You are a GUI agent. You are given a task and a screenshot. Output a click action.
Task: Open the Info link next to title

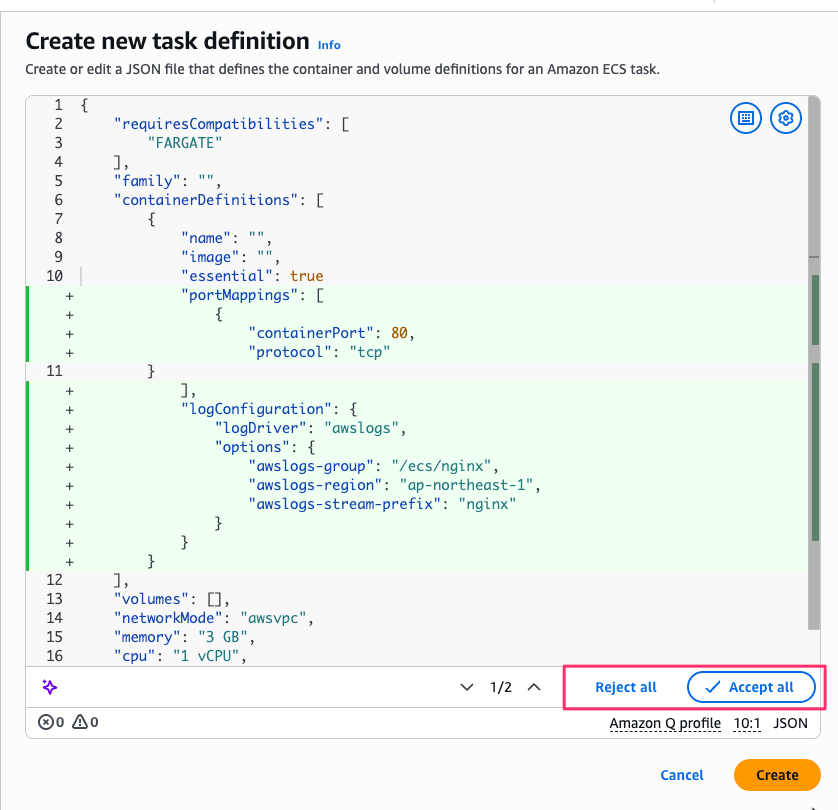[329, 45]
